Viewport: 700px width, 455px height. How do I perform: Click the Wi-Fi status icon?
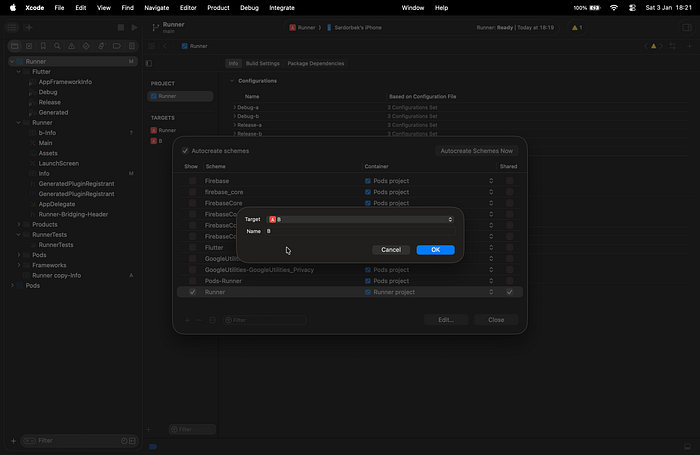pyautogui.click(x=614, y=8)
